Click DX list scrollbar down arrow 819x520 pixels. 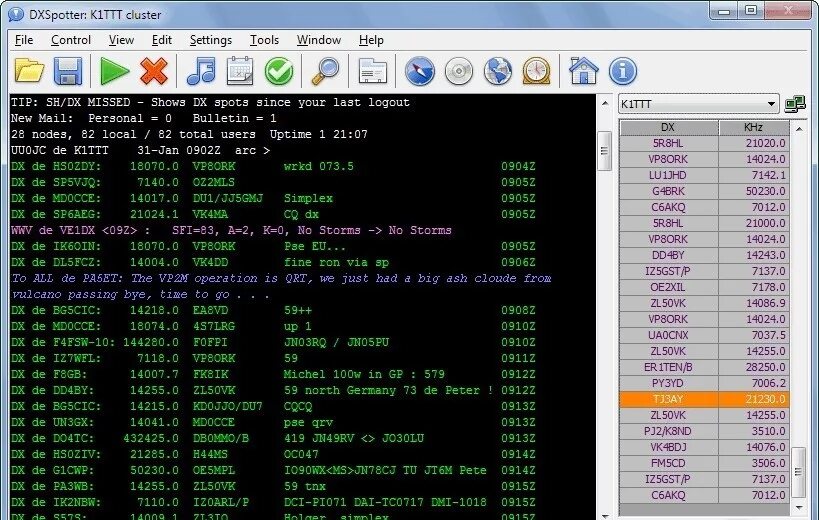coord(799,507)
